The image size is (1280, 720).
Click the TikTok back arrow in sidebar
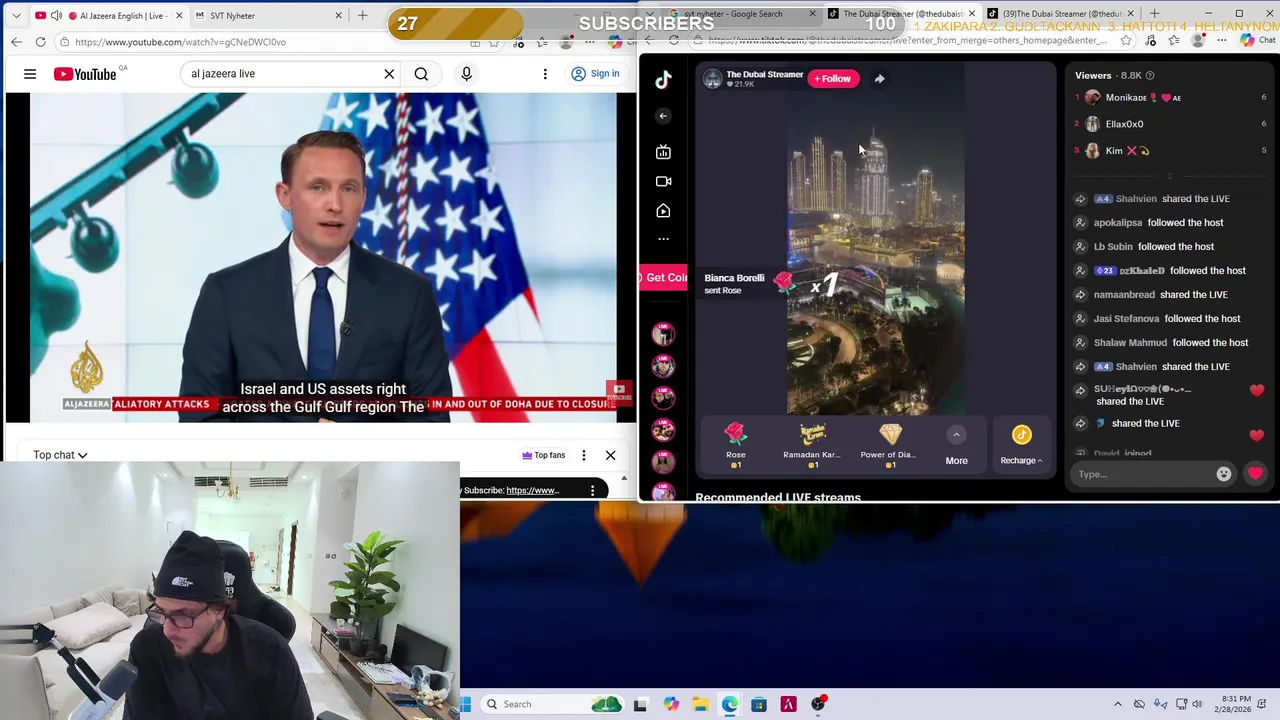663,116
